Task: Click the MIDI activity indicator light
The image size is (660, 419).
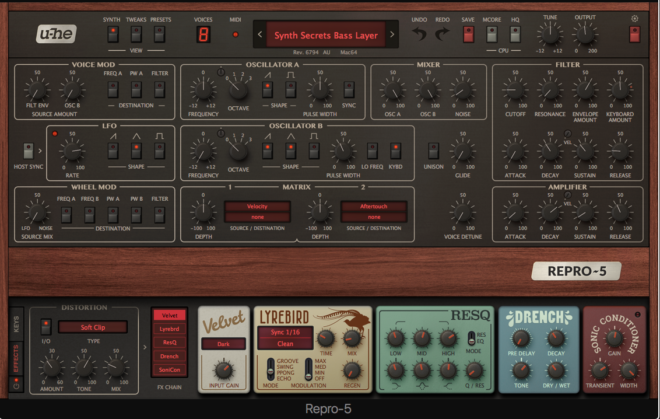Action: coord(235,35)
